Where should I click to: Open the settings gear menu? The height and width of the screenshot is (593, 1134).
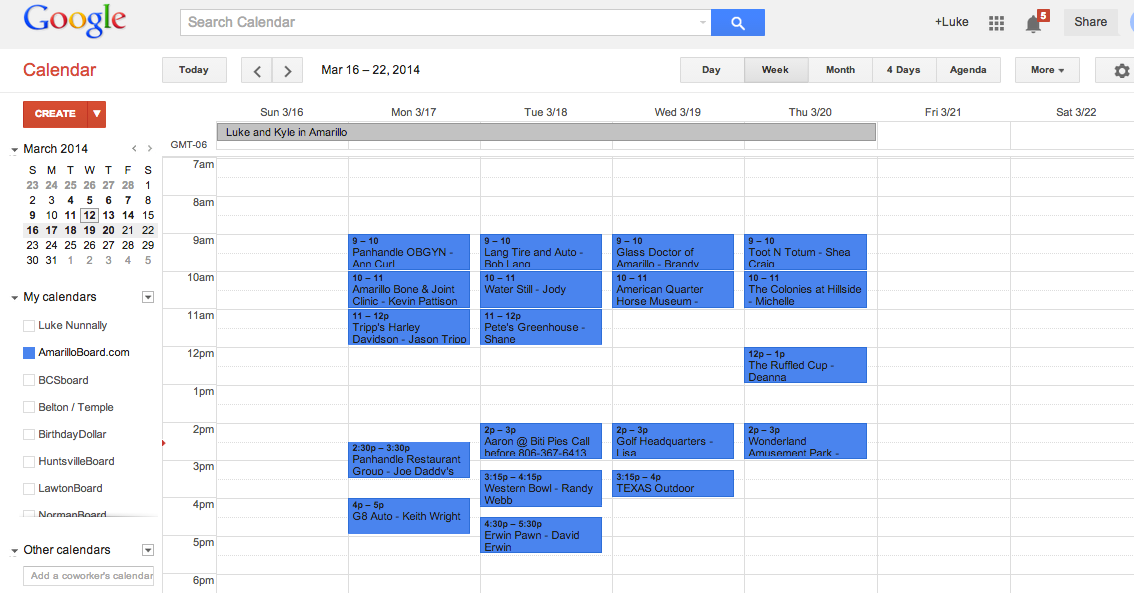(x=1121, y=70)
